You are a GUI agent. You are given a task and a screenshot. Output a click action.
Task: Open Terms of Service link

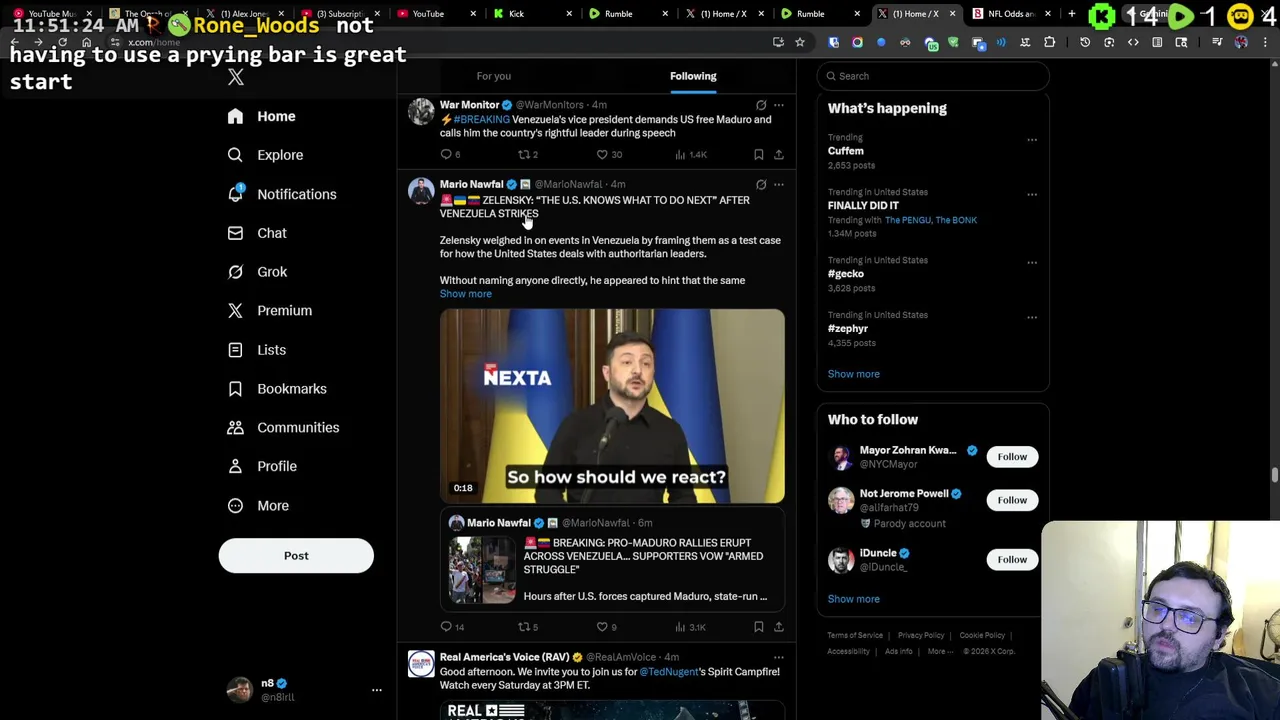(854, 636)
